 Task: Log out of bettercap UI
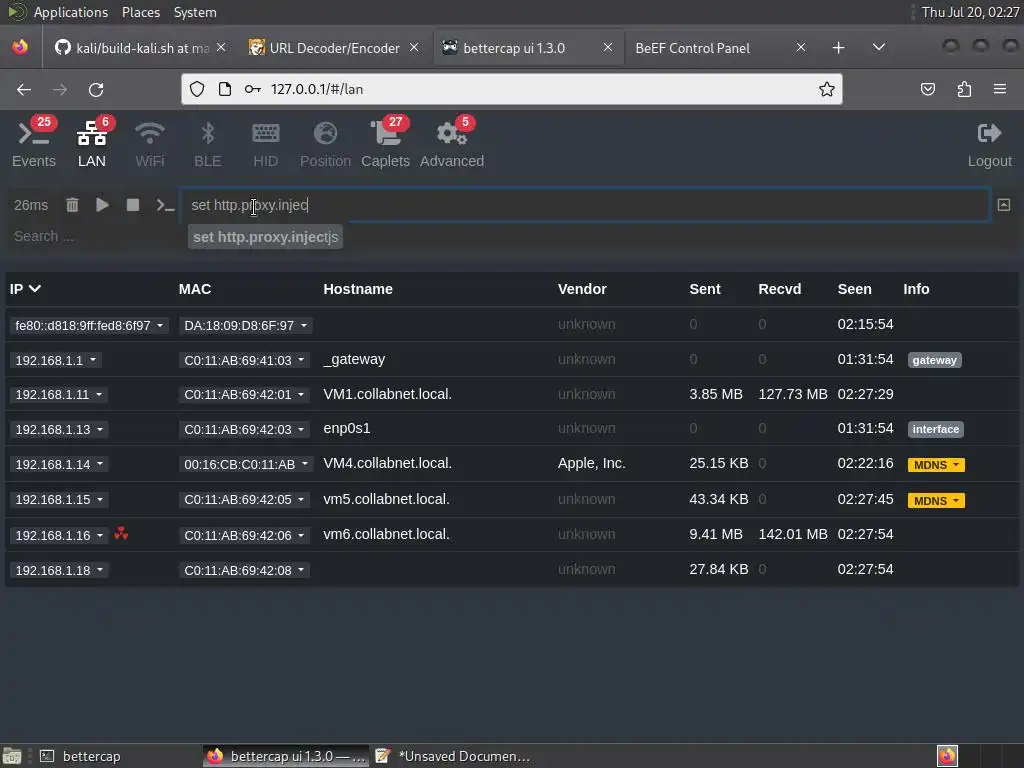(x=989, y=145)
